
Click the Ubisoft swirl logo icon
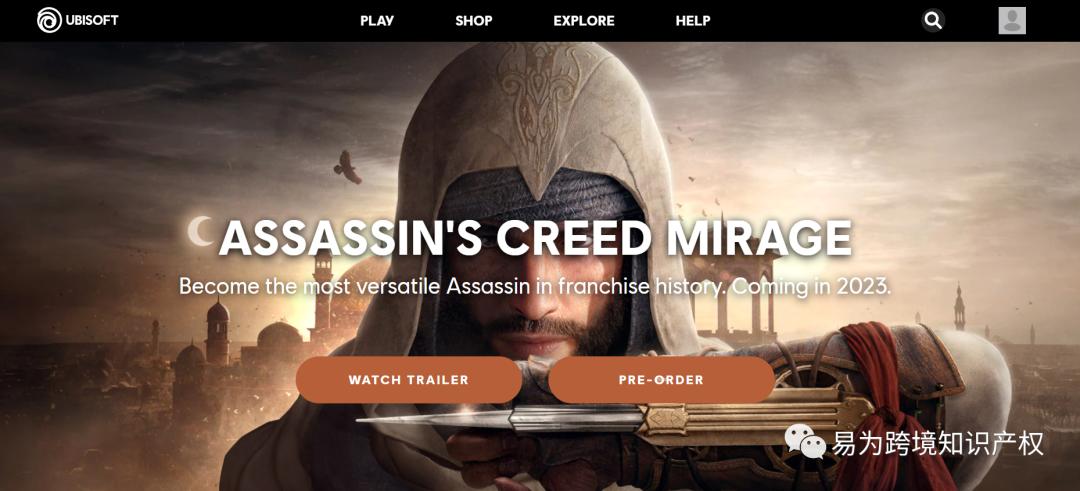(50, 21)
